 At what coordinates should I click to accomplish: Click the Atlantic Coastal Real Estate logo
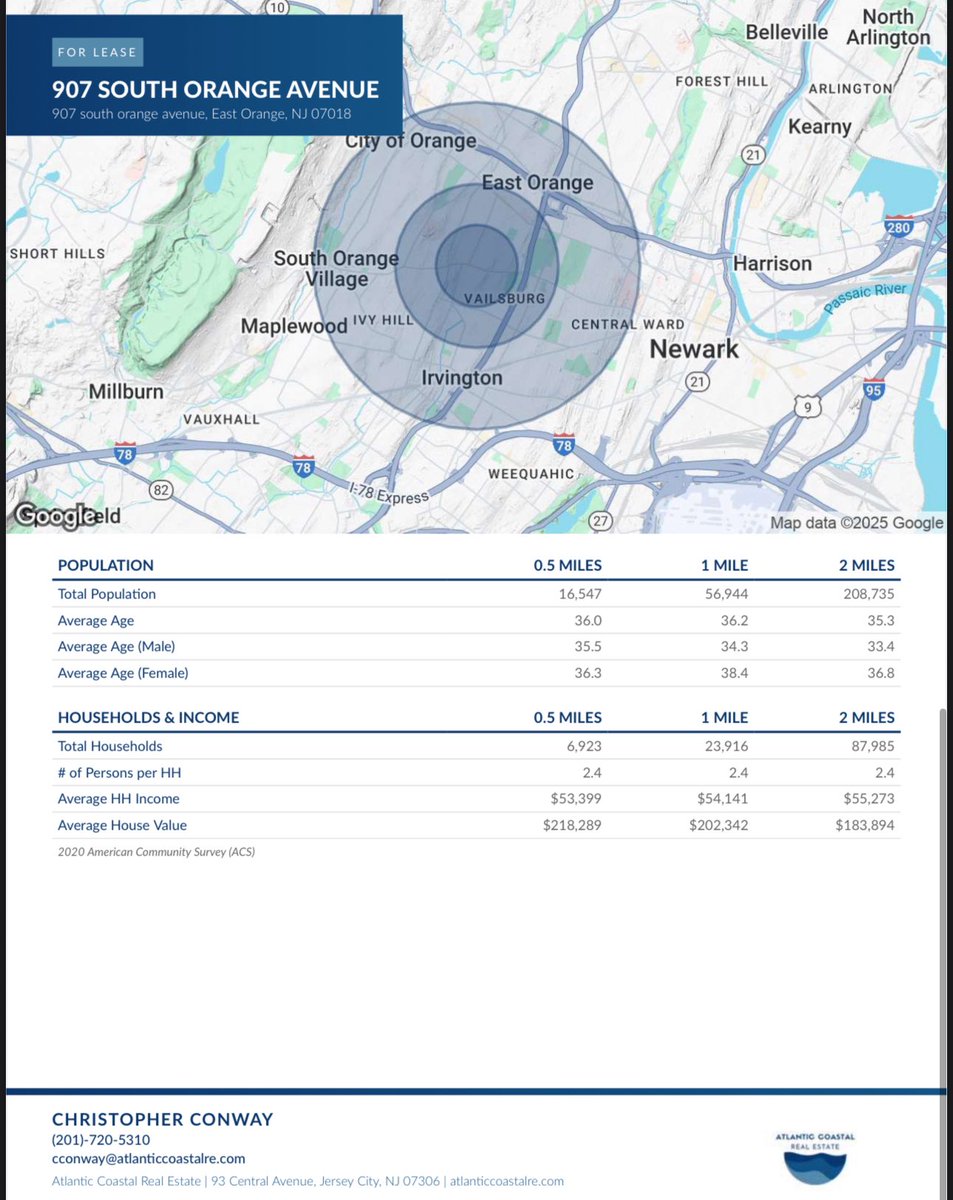[x=815, y=1157]
